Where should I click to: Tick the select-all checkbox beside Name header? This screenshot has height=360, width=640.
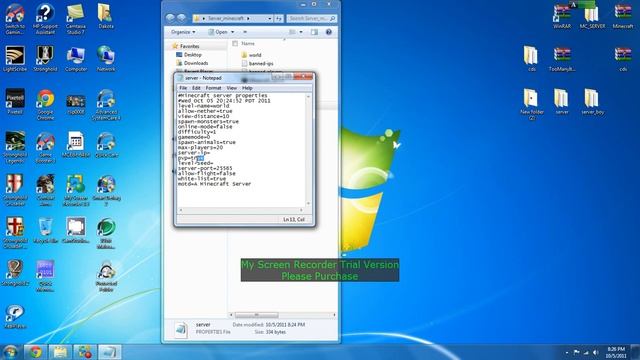[x=235, y=43]
